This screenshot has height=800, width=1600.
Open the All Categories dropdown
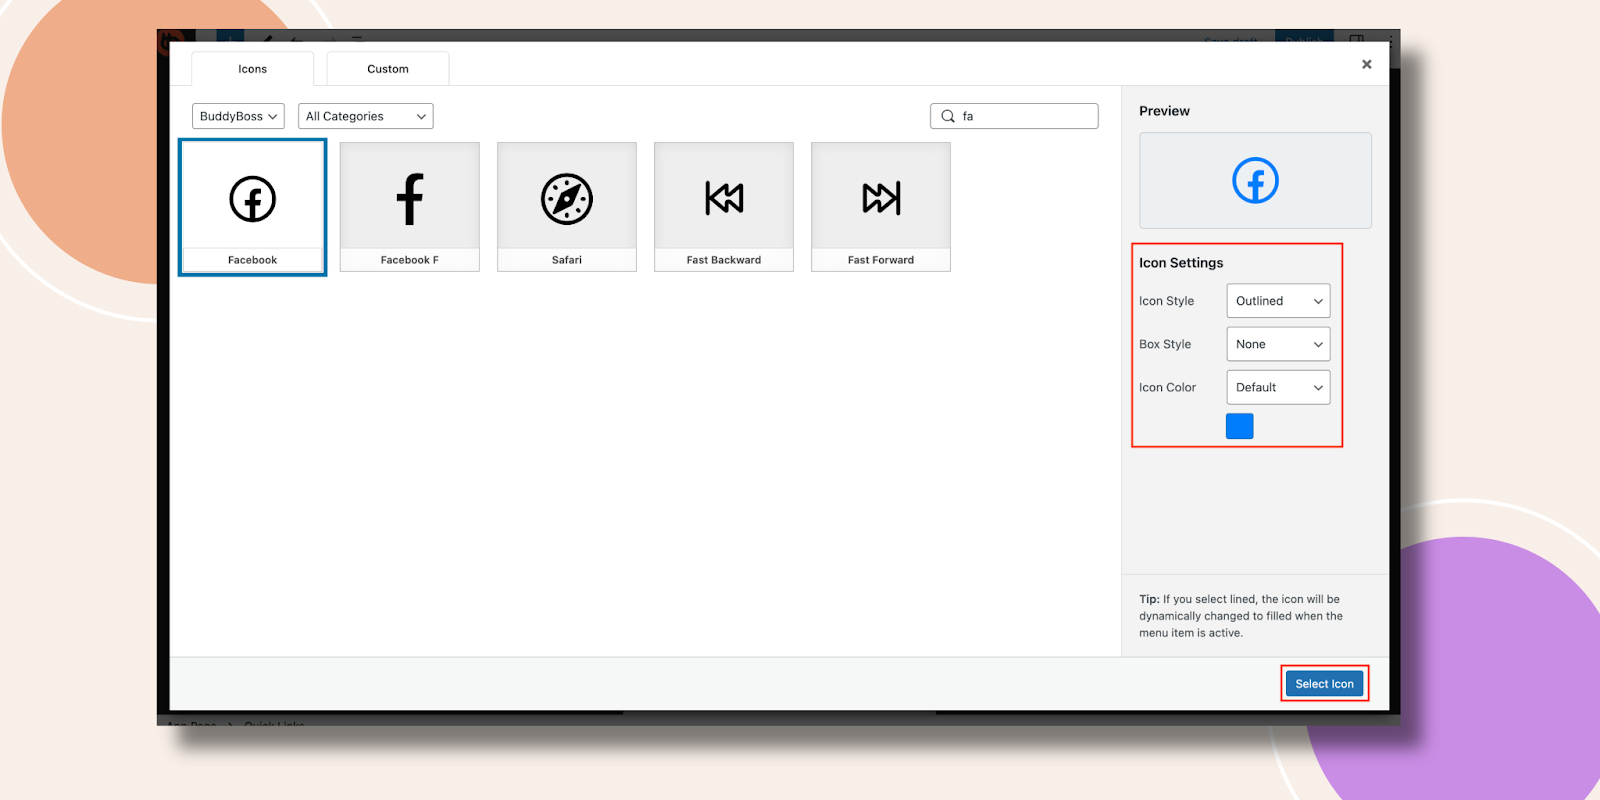point(366,116)
